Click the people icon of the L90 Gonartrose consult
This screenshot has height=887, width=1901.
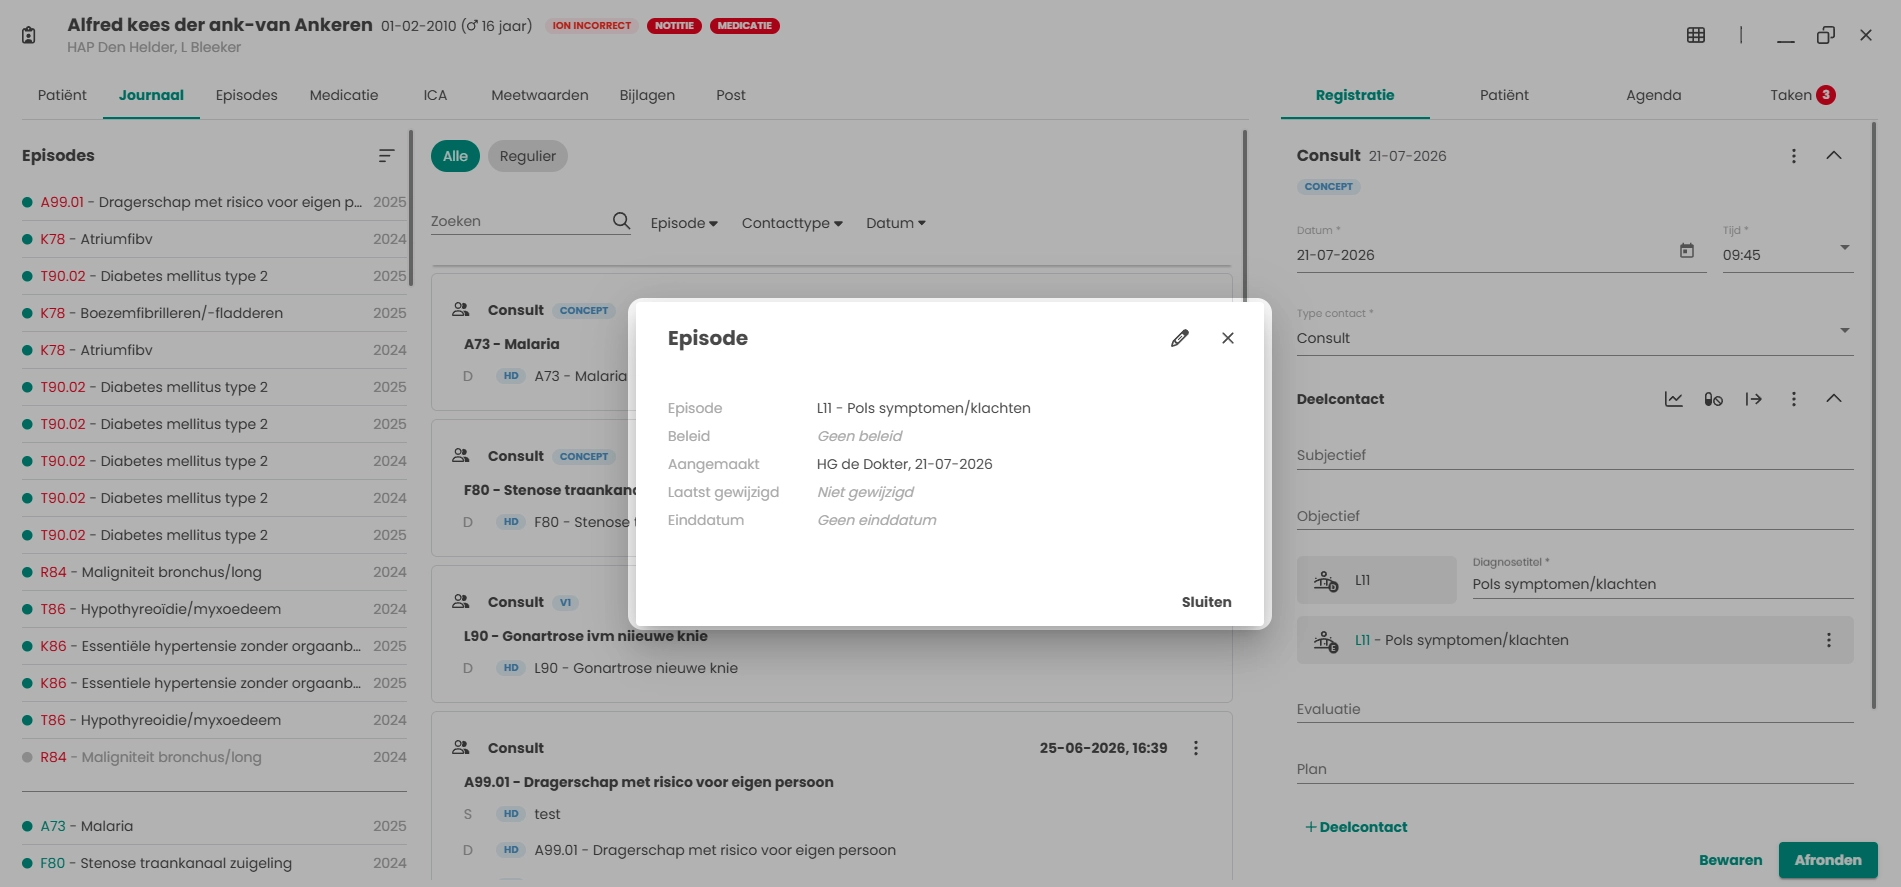(x=461, y=601)
